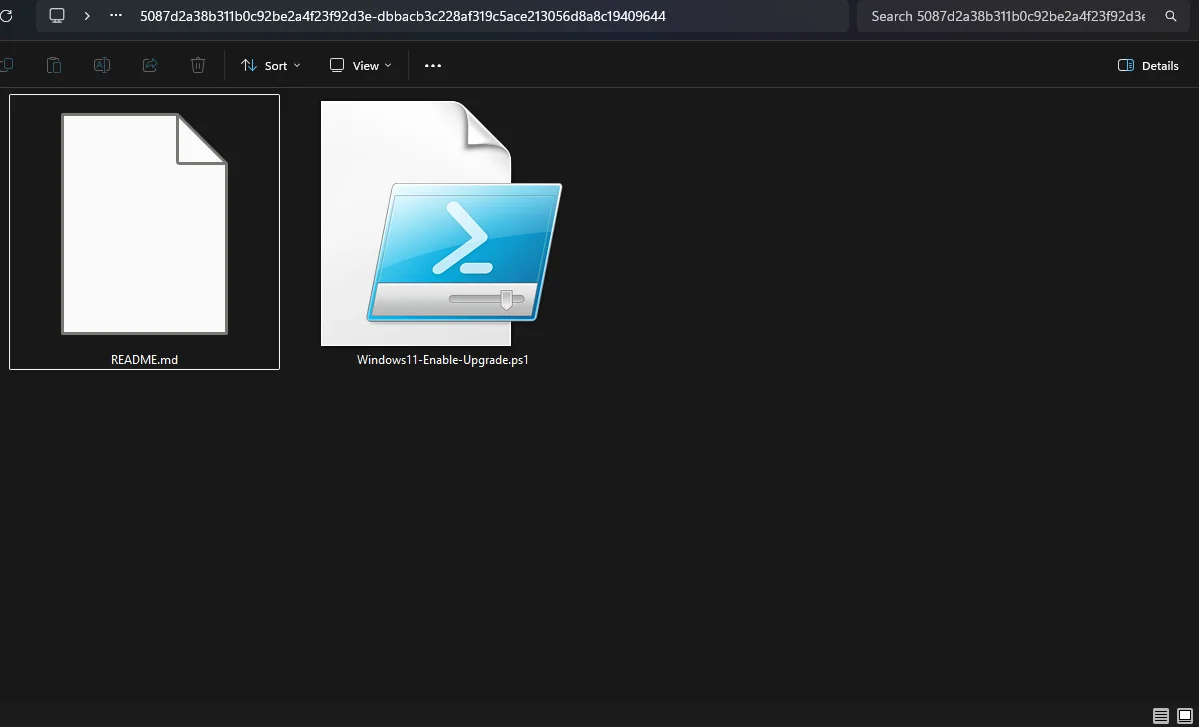Click the Windows11-Enable-Upgrade.ps1 file name label
This screenshot has height=727, width=1199.
pyautogui.click(x=443, y=359)
